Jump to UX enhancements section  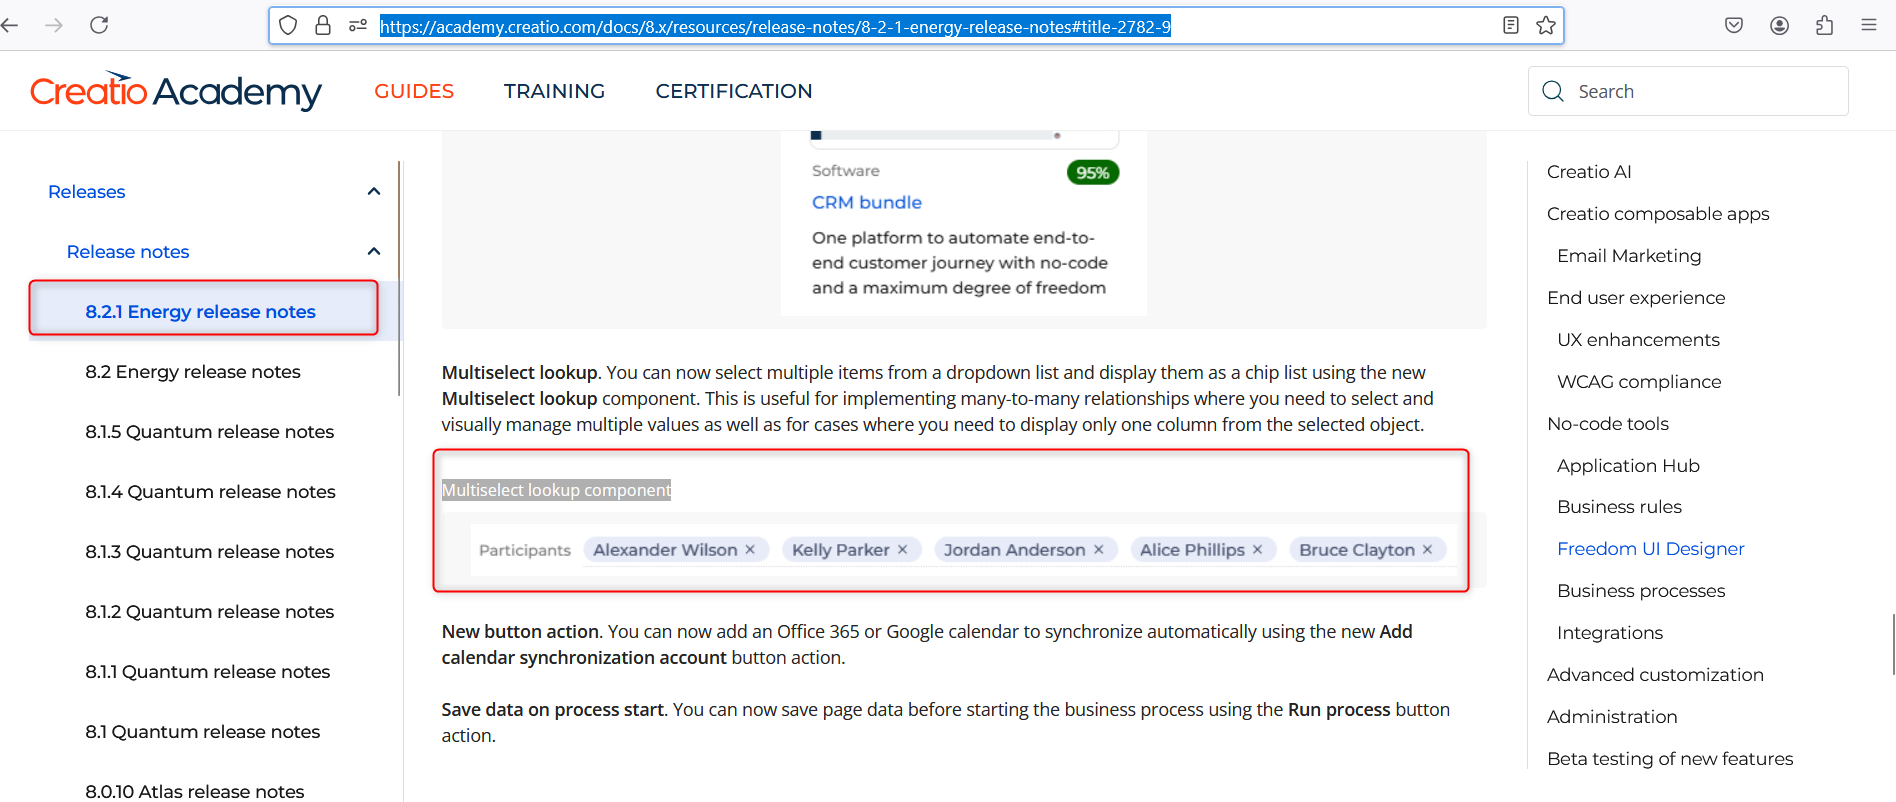point(1638,339)
